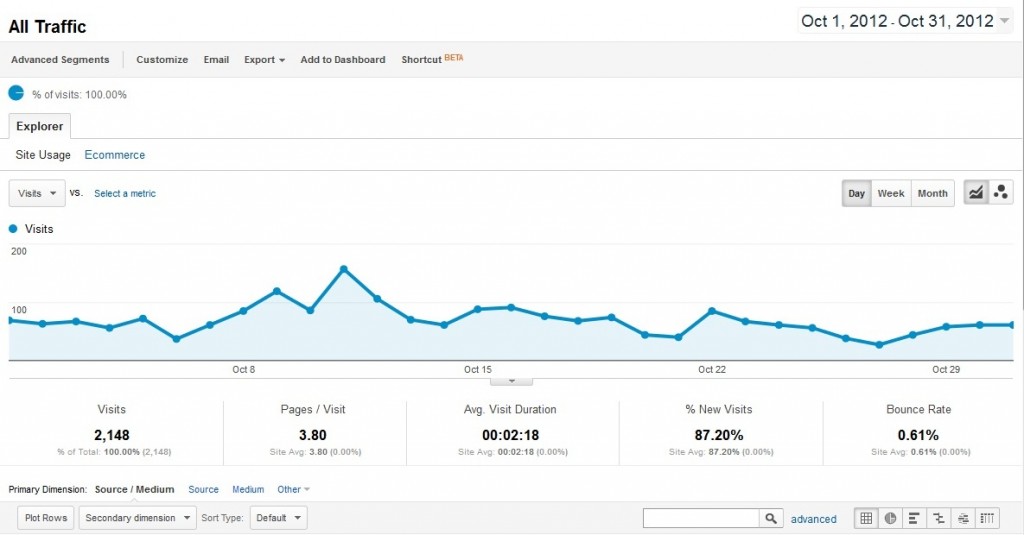The width and height of the screenshot is (1024, 535).
Task: Click the Plot Rows button
Action: [46, 518]
